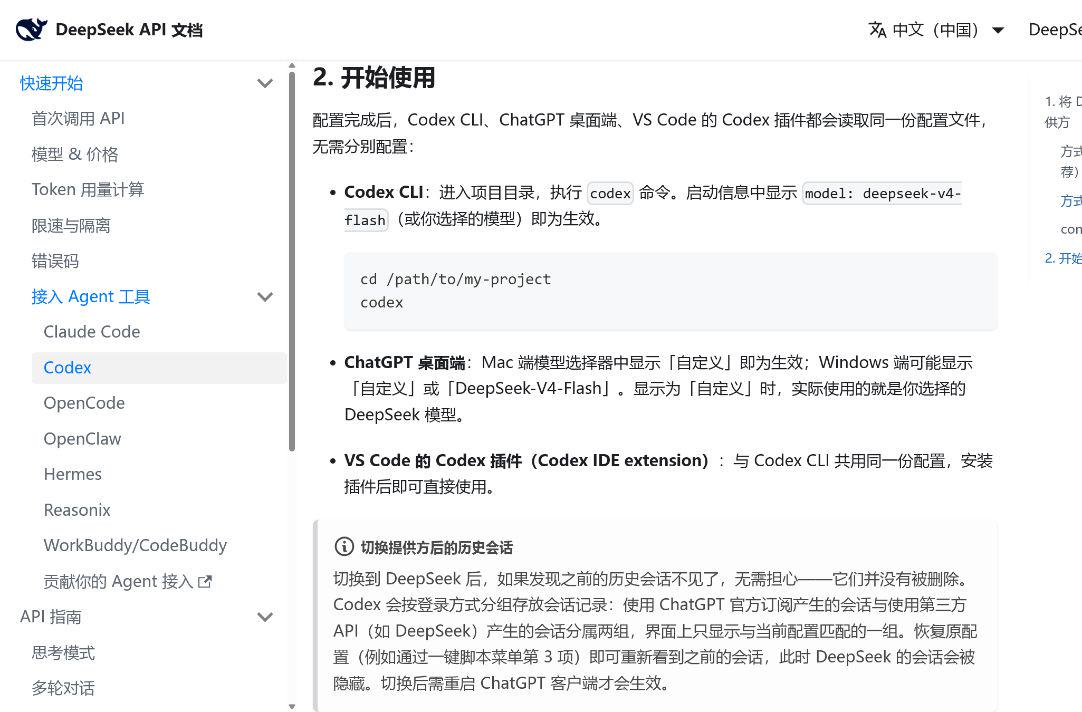Open DeepSeek navbar link at top right

pyautogui.click(x=1055, y=30)
